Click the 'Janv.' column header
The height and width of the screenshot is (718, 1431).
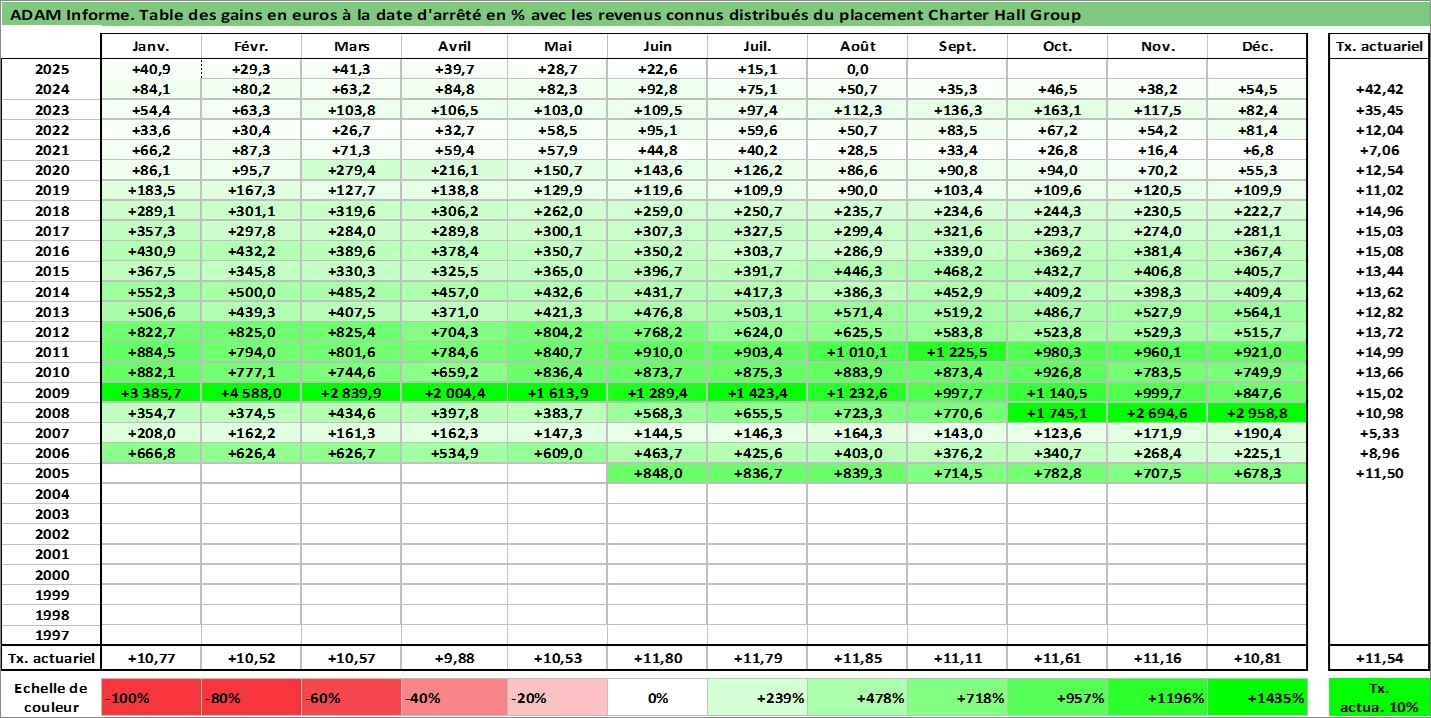point(152,47)
